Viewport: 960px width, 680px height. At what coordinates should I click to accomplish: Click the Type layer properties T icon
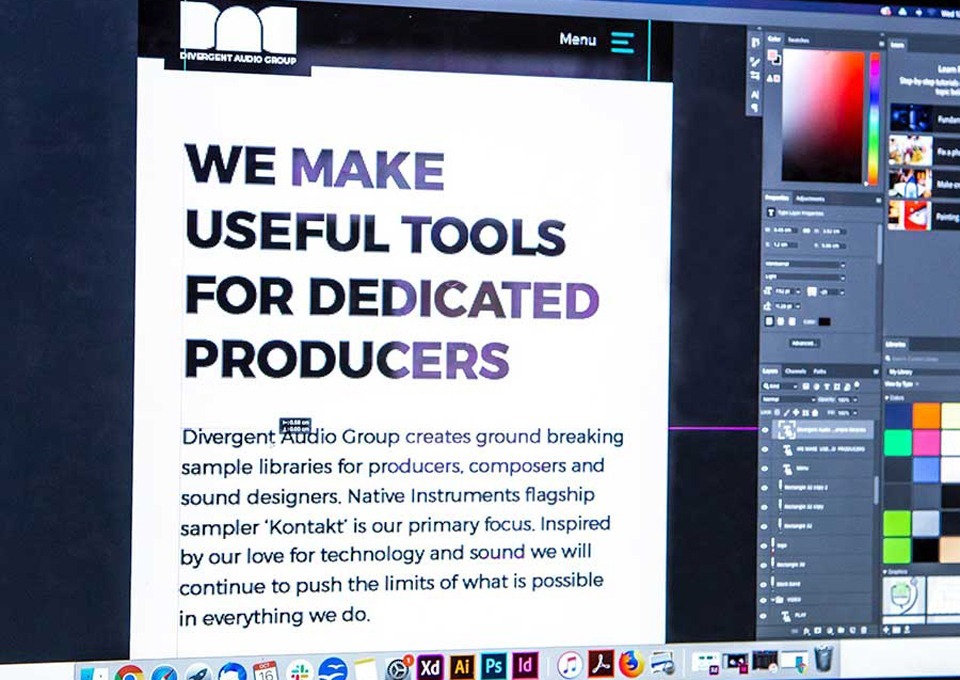tap(771, 212)
